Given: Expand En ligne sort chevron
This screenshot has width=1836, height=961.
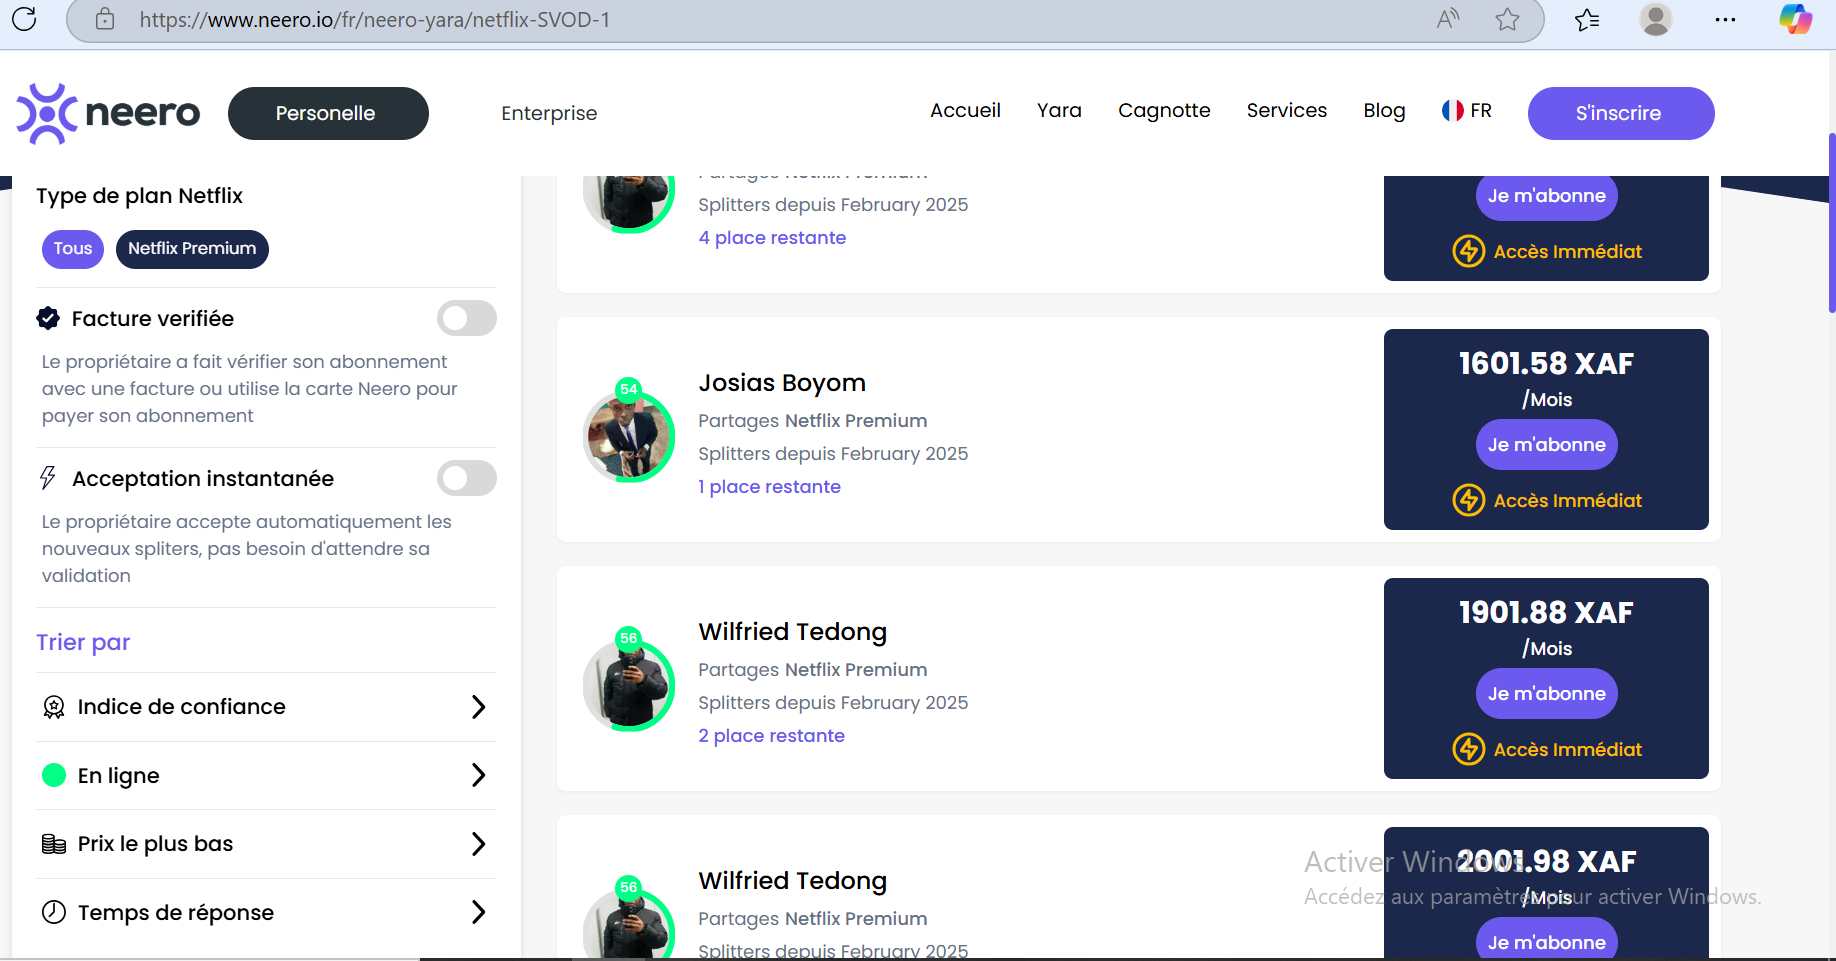Looking at the screenshot, I should pos(478,775).
